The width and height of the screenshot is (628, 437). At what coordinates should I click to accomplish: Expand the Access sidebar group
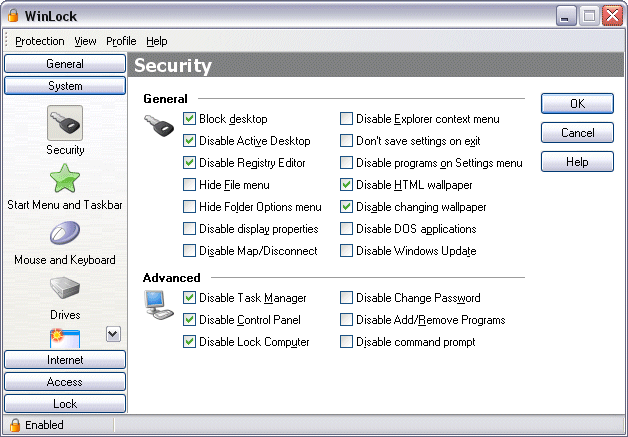(x=65, y=382)
